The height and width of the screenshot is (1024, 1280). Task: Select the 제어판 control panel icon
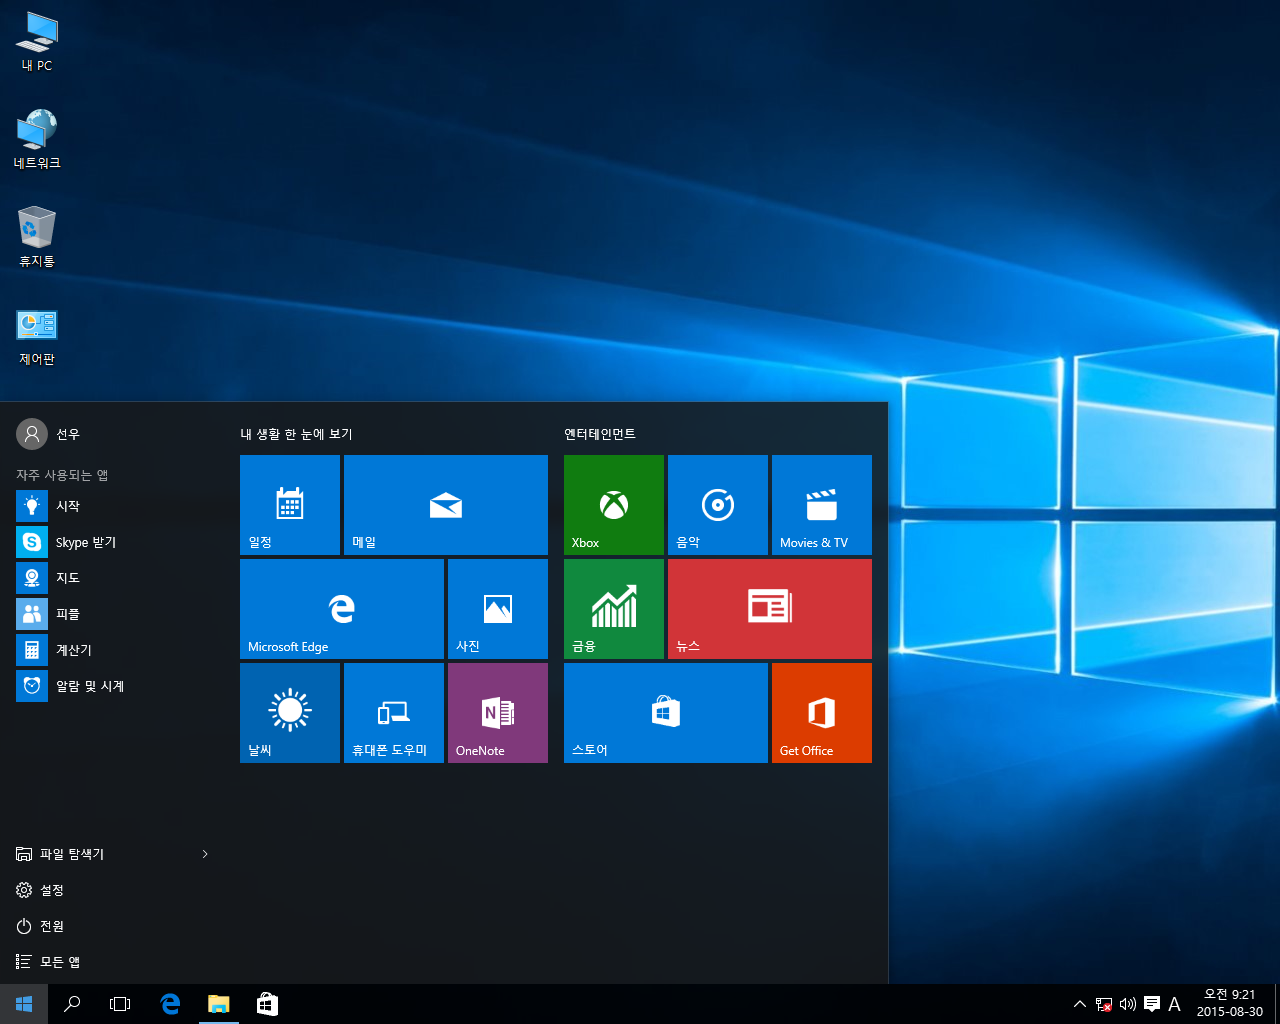[37, 337]
